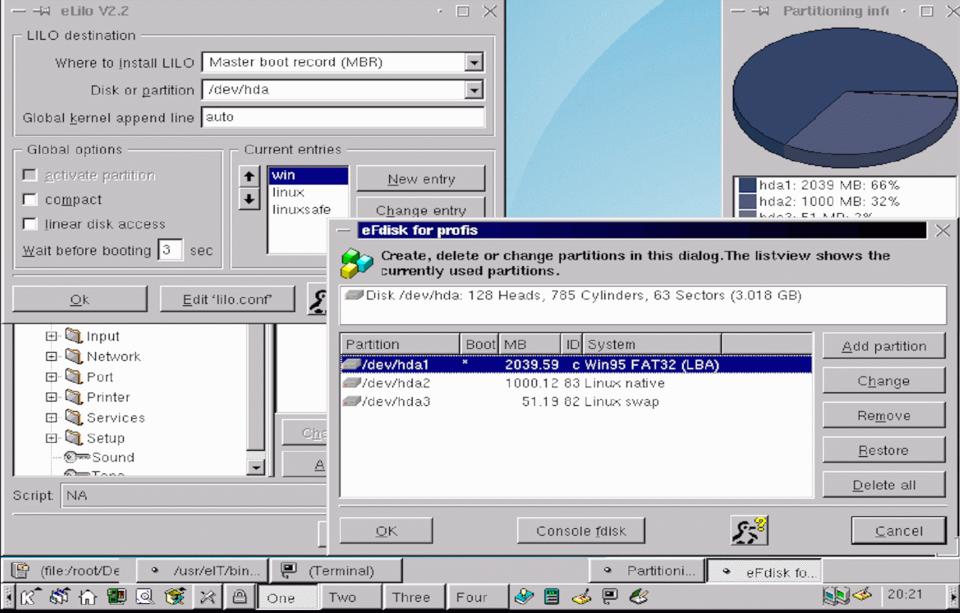Move entry down with the down arrow
This screenshot has width=960, height=613.
point(250,199)
